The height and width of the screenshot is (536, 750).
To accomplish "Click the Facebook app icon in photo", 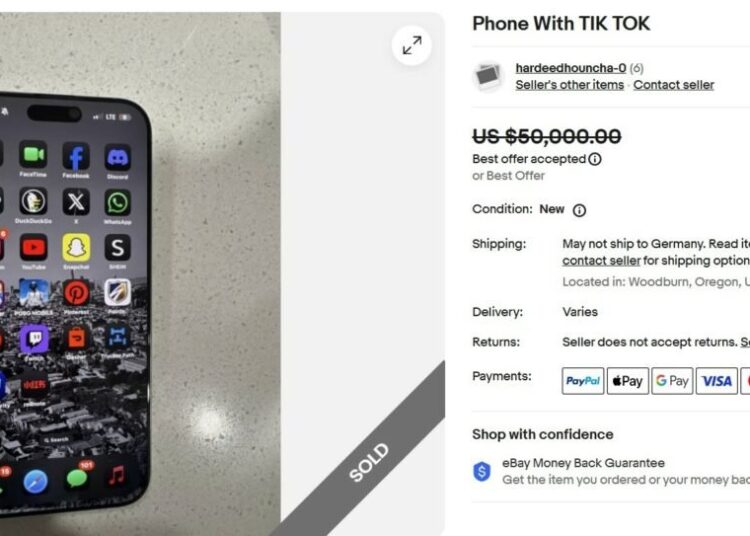I will tap(76, 156).
